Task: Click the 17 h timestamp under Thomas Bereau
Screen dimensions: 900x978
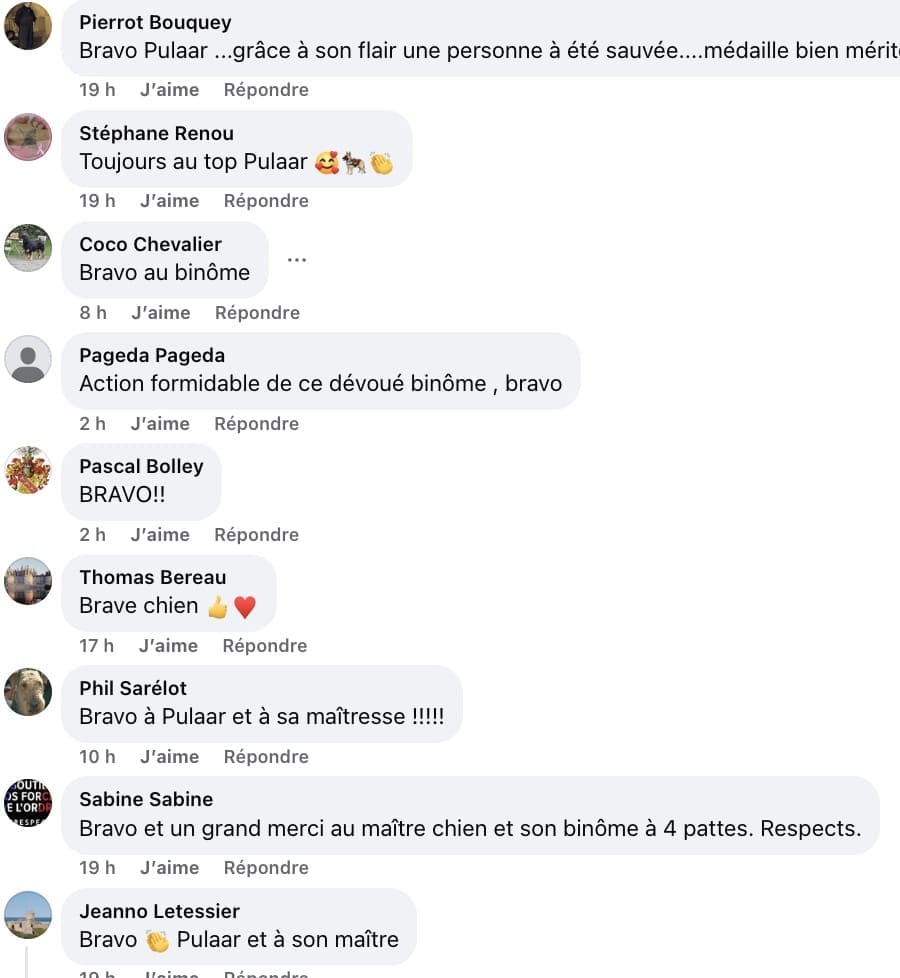Action: tap(96, 646)
